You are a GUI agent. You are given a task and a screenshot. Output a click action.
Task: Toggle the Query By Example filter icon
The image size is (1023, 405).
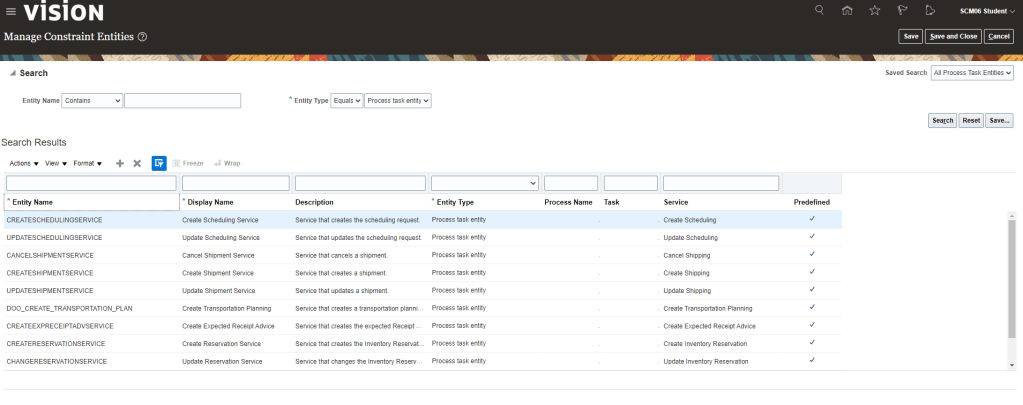(159, 163)
